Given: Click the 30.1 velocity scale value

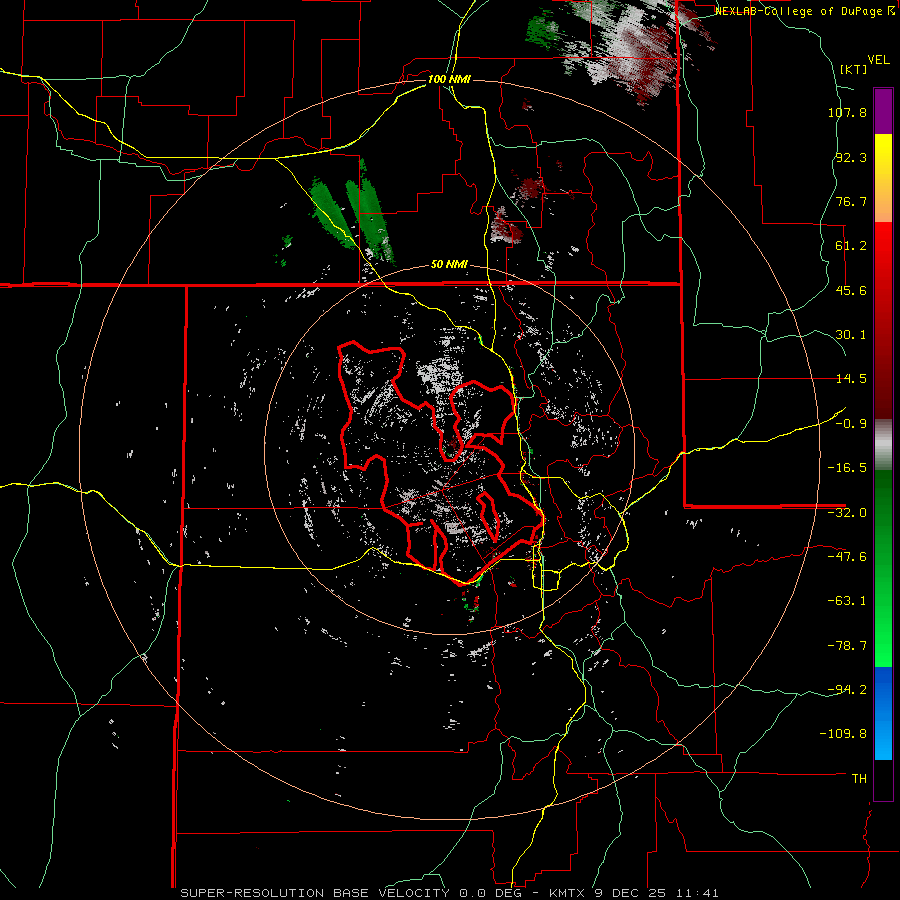Looking at the screenshot, I should point(851,335).
